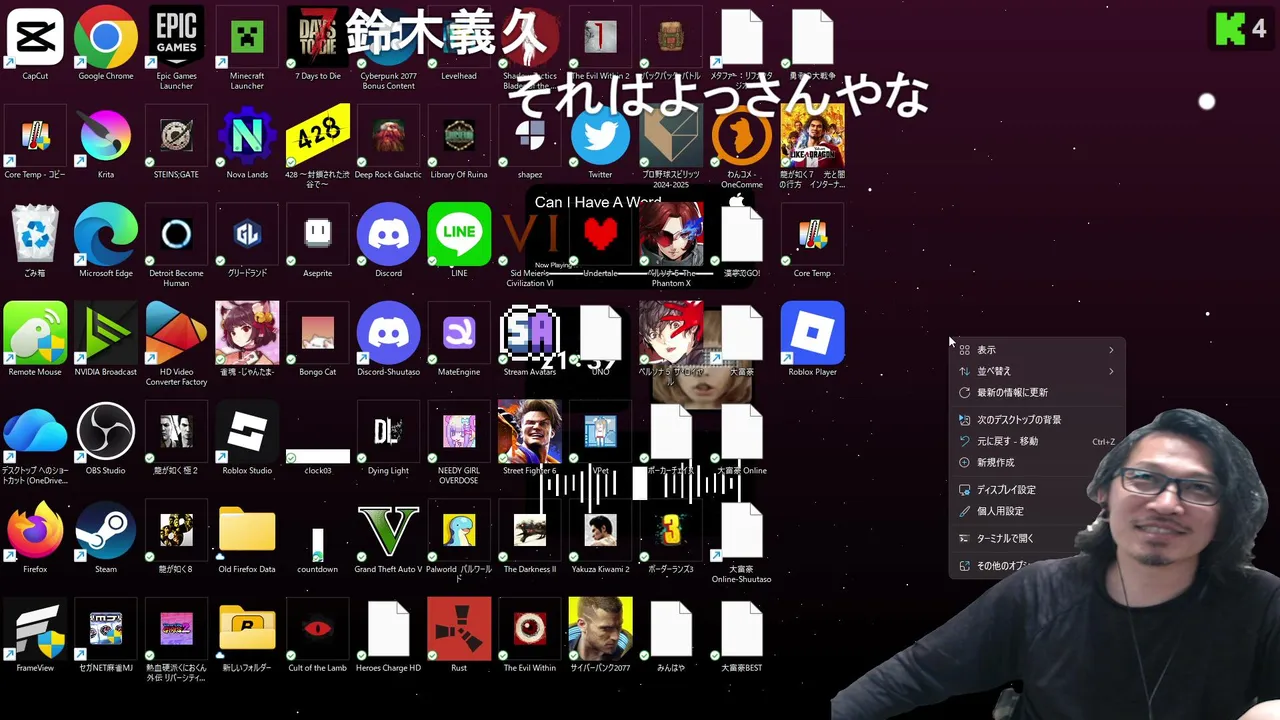Click the 新しいフォルダー folder icon
This screenshot has width=1280, height=720.
click(247, 630)
